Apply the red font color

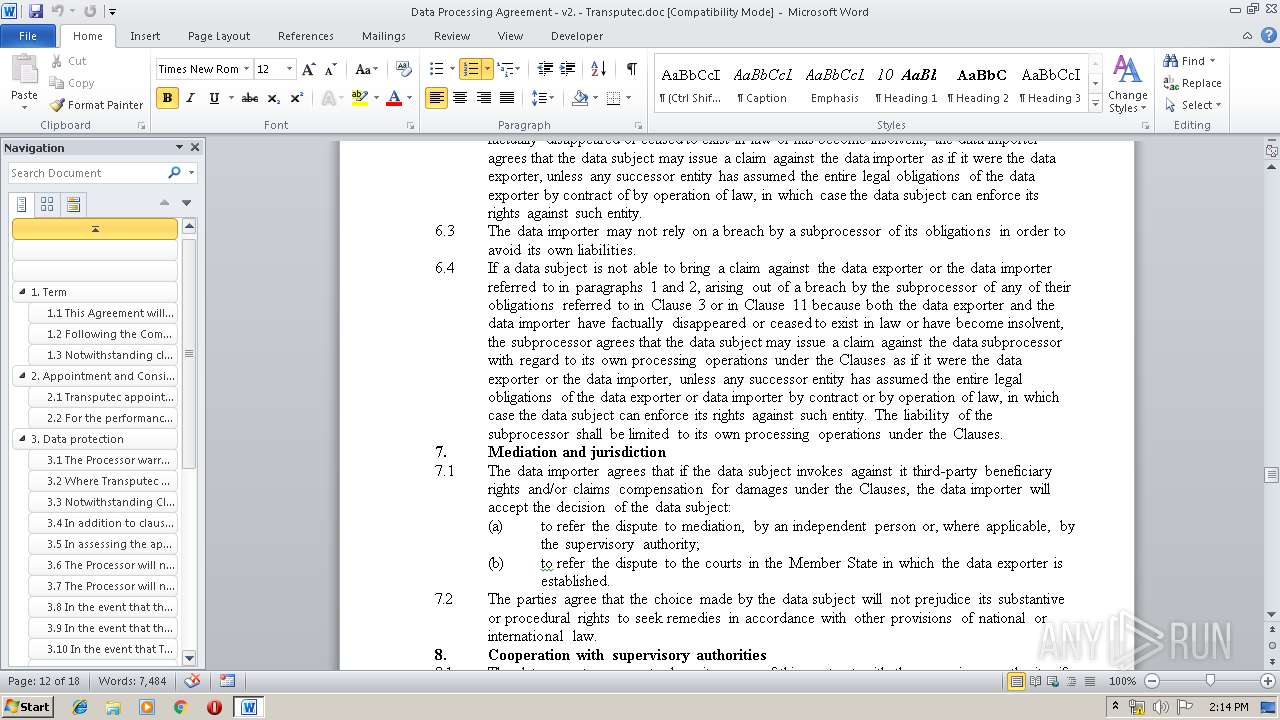[394, 98]
